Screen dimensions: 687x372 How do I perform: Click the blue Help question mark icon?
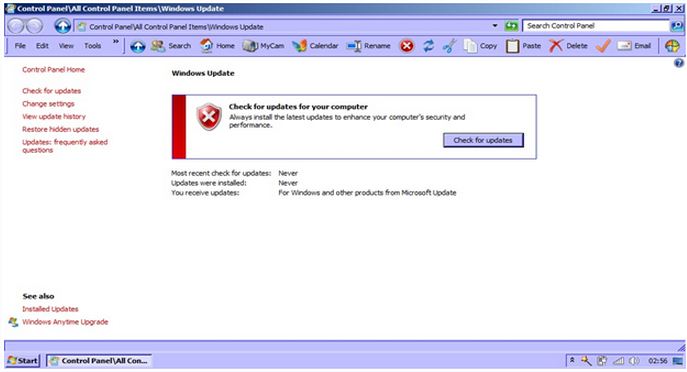[x=679, y=63]
